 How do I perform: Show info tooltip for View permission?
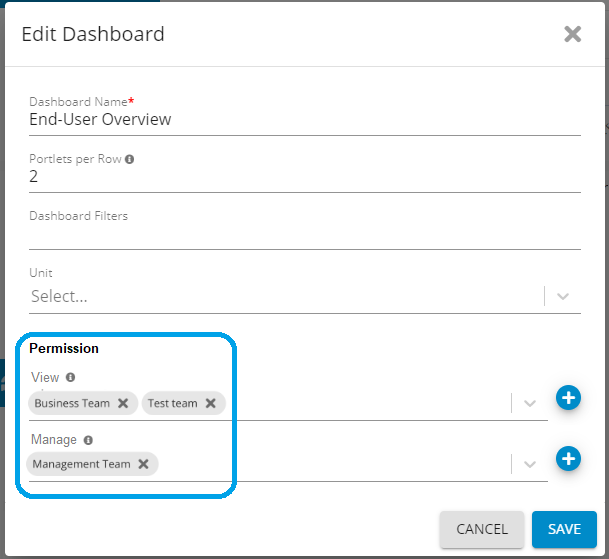[x=71, y=378]
